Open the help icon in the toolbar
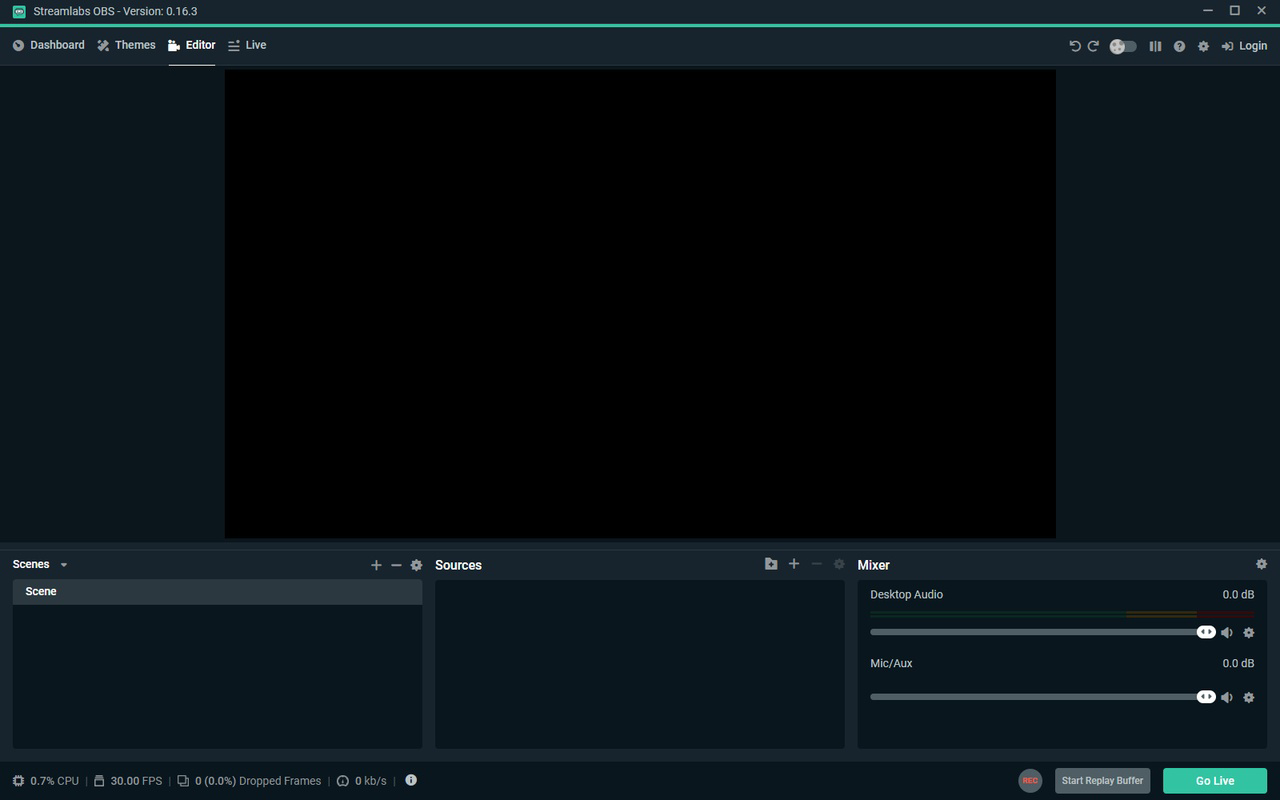This screenshot has width=1280, height=800. point(1179,45)
